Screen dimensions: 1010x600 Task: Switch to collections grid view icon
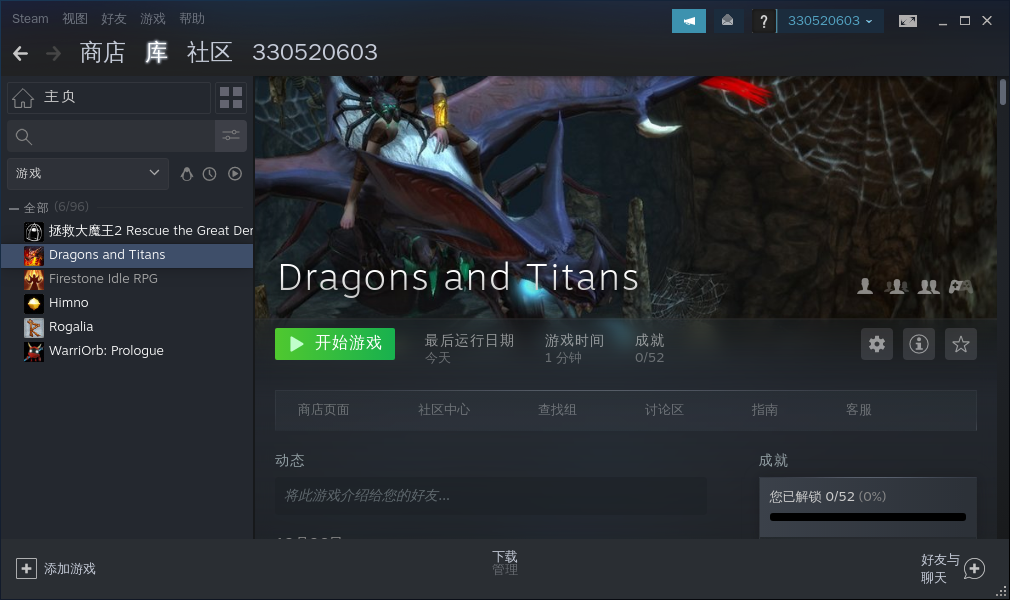click(x=231, y=97)
